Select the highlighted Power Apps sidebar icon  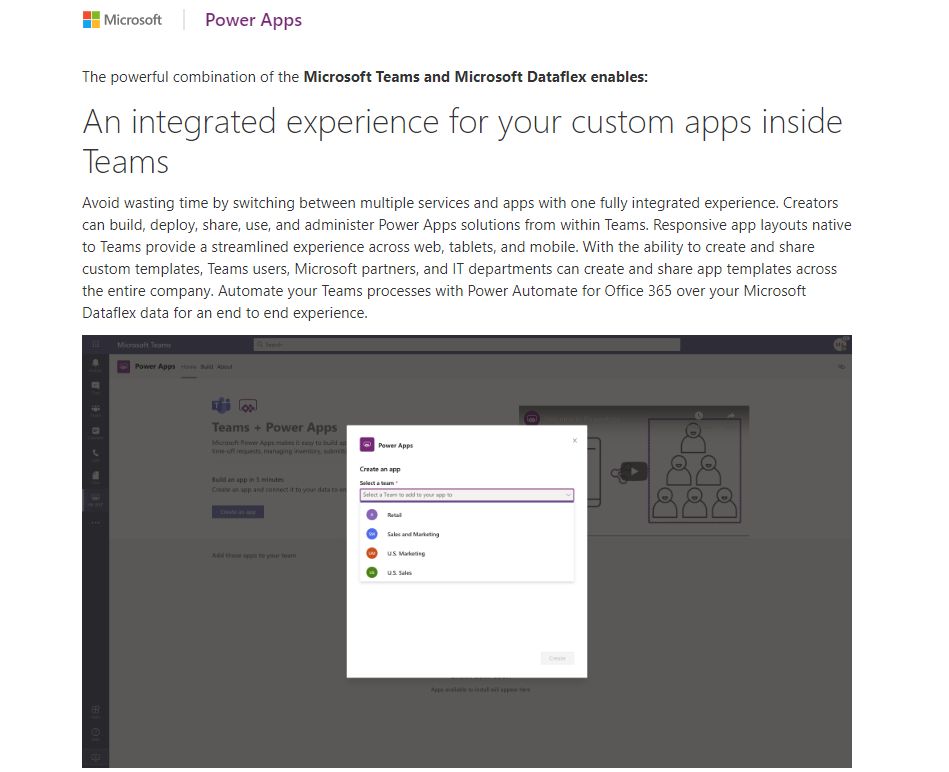(96, 499)
